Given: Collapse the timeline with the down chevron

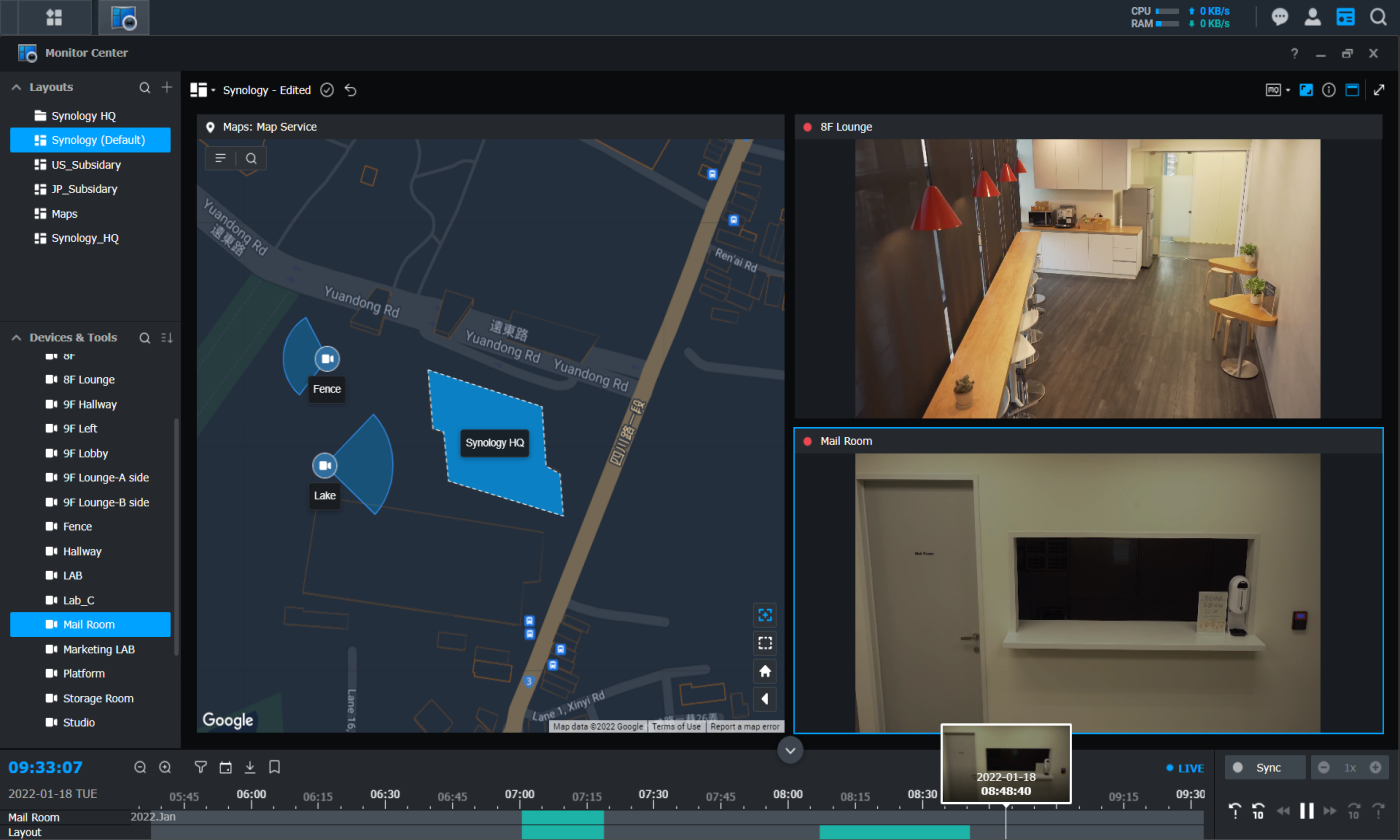Looking at the screenshot, I should pos(790,750).
